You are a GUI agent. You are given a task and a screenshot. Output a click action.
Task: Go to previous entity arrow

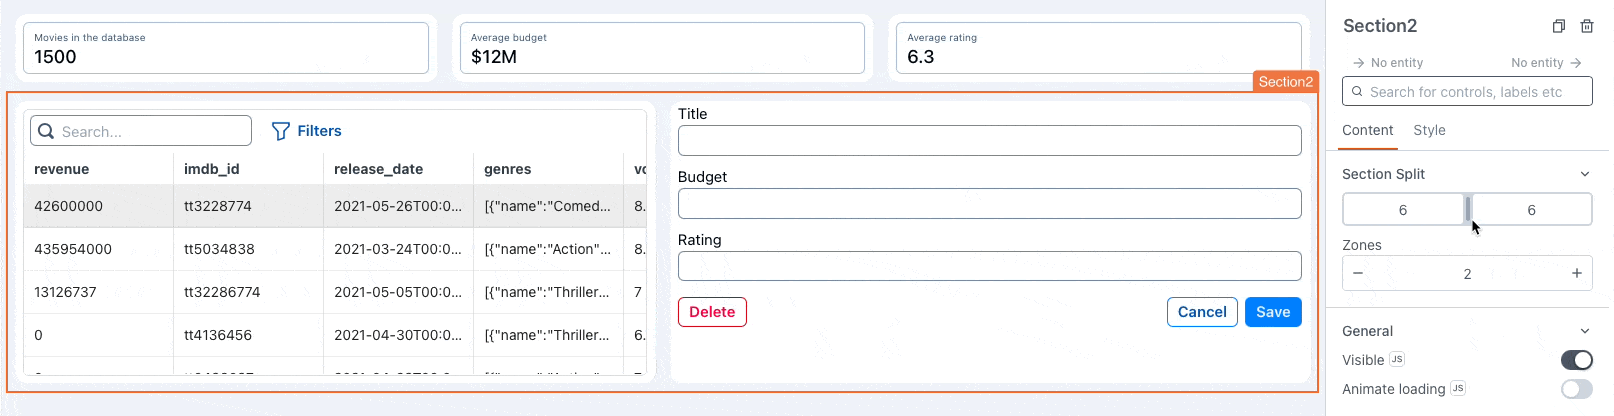(1358, 62)
